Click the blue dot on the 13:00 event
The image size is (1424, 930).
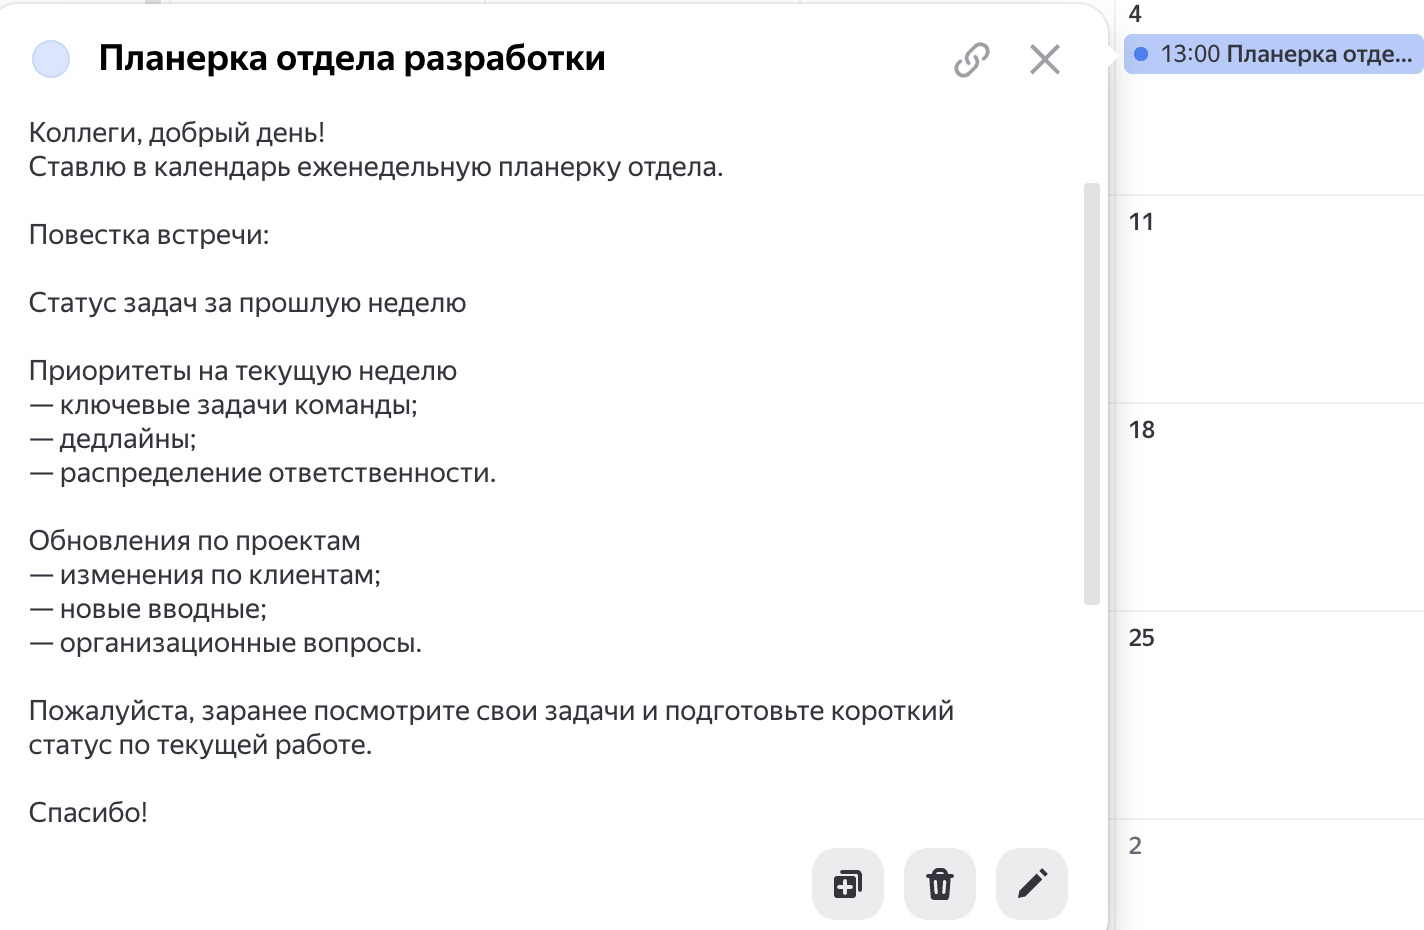pos(1141,54)
